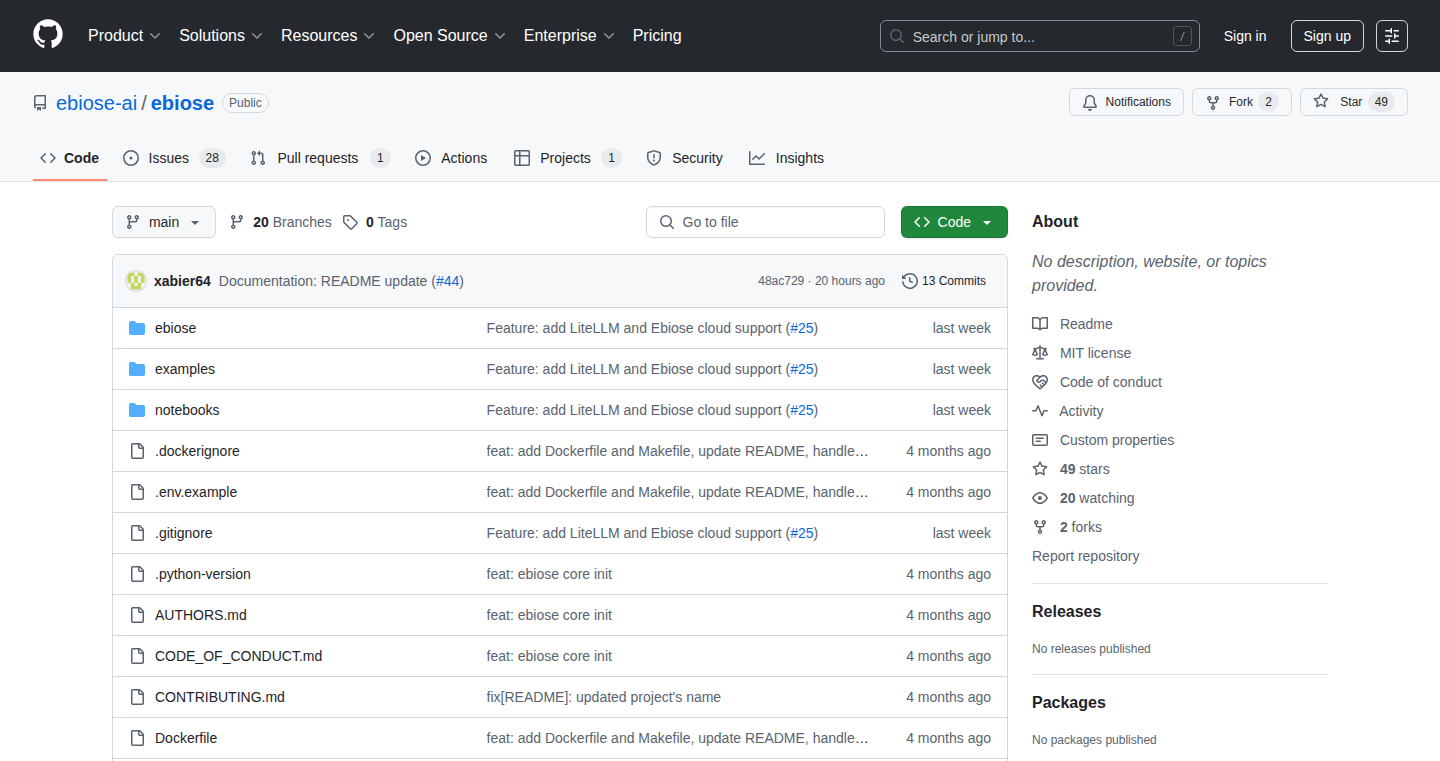Open the Pricing page
1440x761 pixels.
click(x=657, y=35)
